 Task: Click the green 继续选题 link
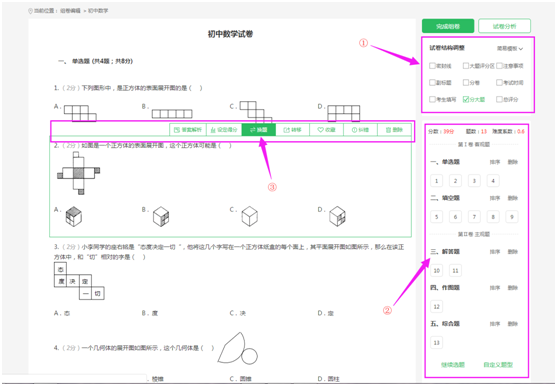pyautogui.click(x=453, y=365)
